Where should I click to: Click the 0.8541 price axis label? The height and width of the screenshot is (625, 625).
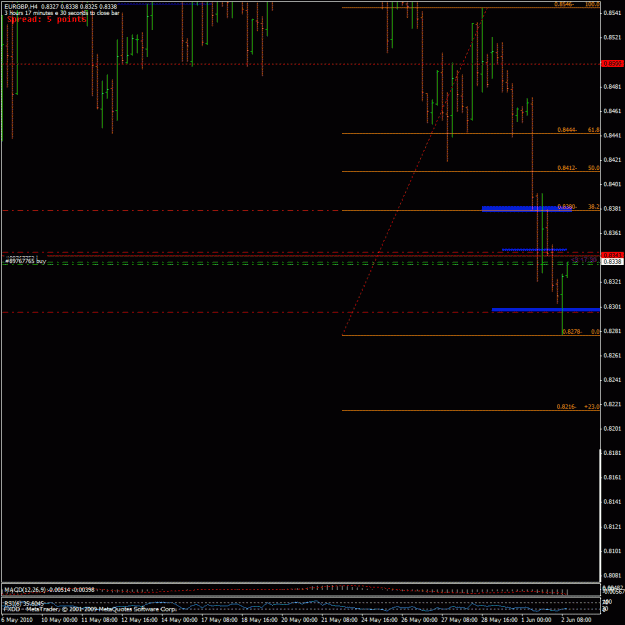pyautogui.click(x=612, y=13)
